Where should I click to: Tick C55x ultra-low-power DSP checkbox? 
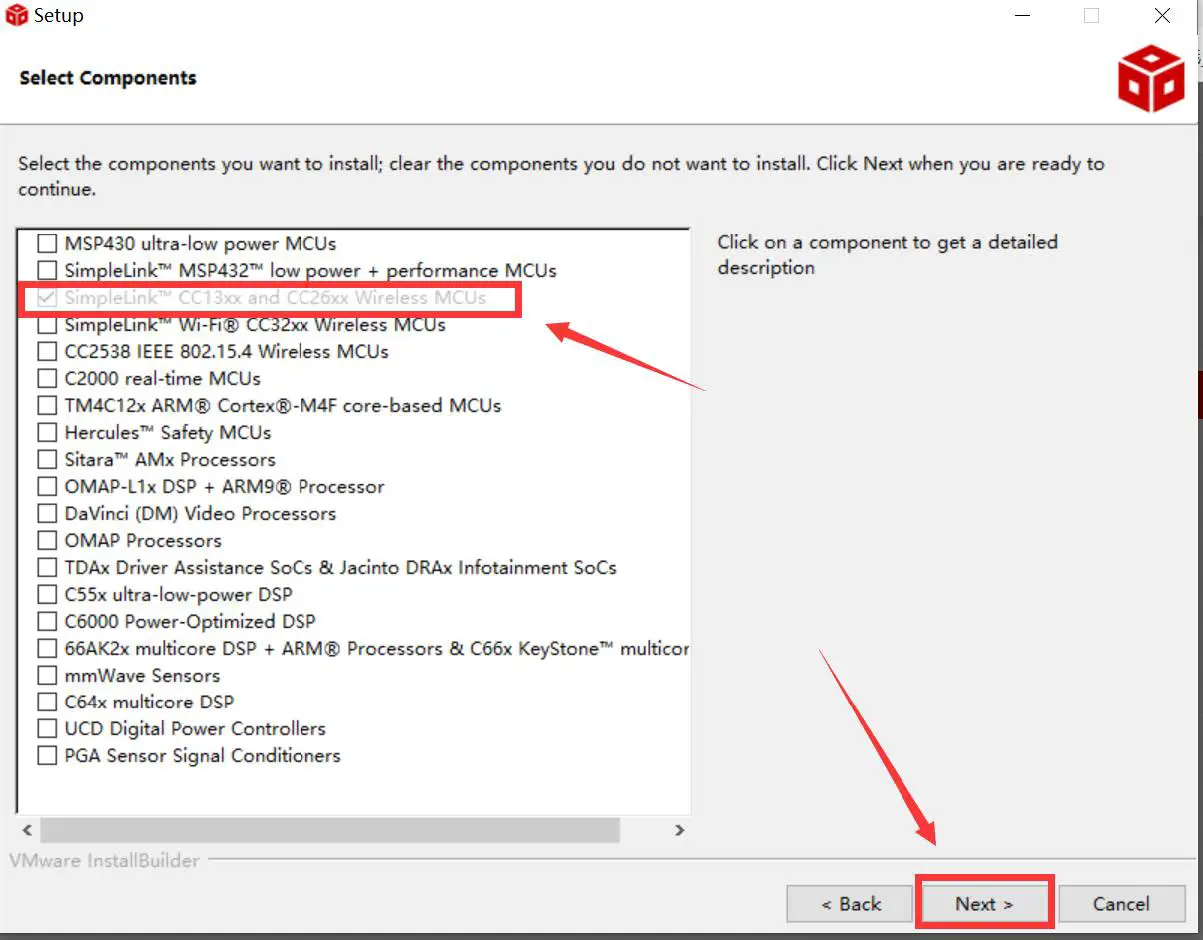point(47,594)
